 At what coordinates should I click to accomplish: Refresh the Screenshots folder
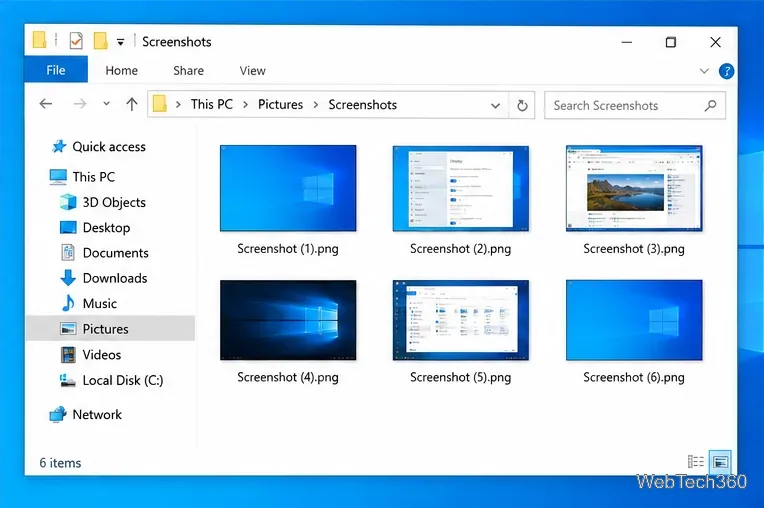coord(522,105)
